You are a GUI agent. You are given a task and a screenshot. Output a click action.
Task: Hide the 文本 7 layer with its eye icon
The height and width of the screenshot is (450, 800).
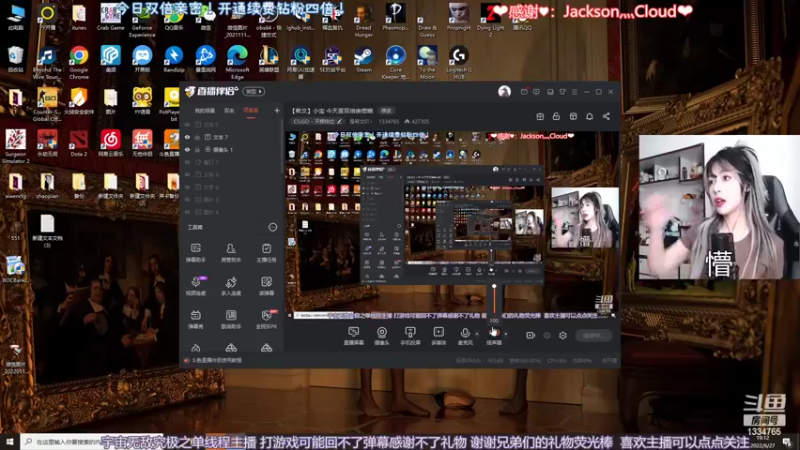[187, 137]
